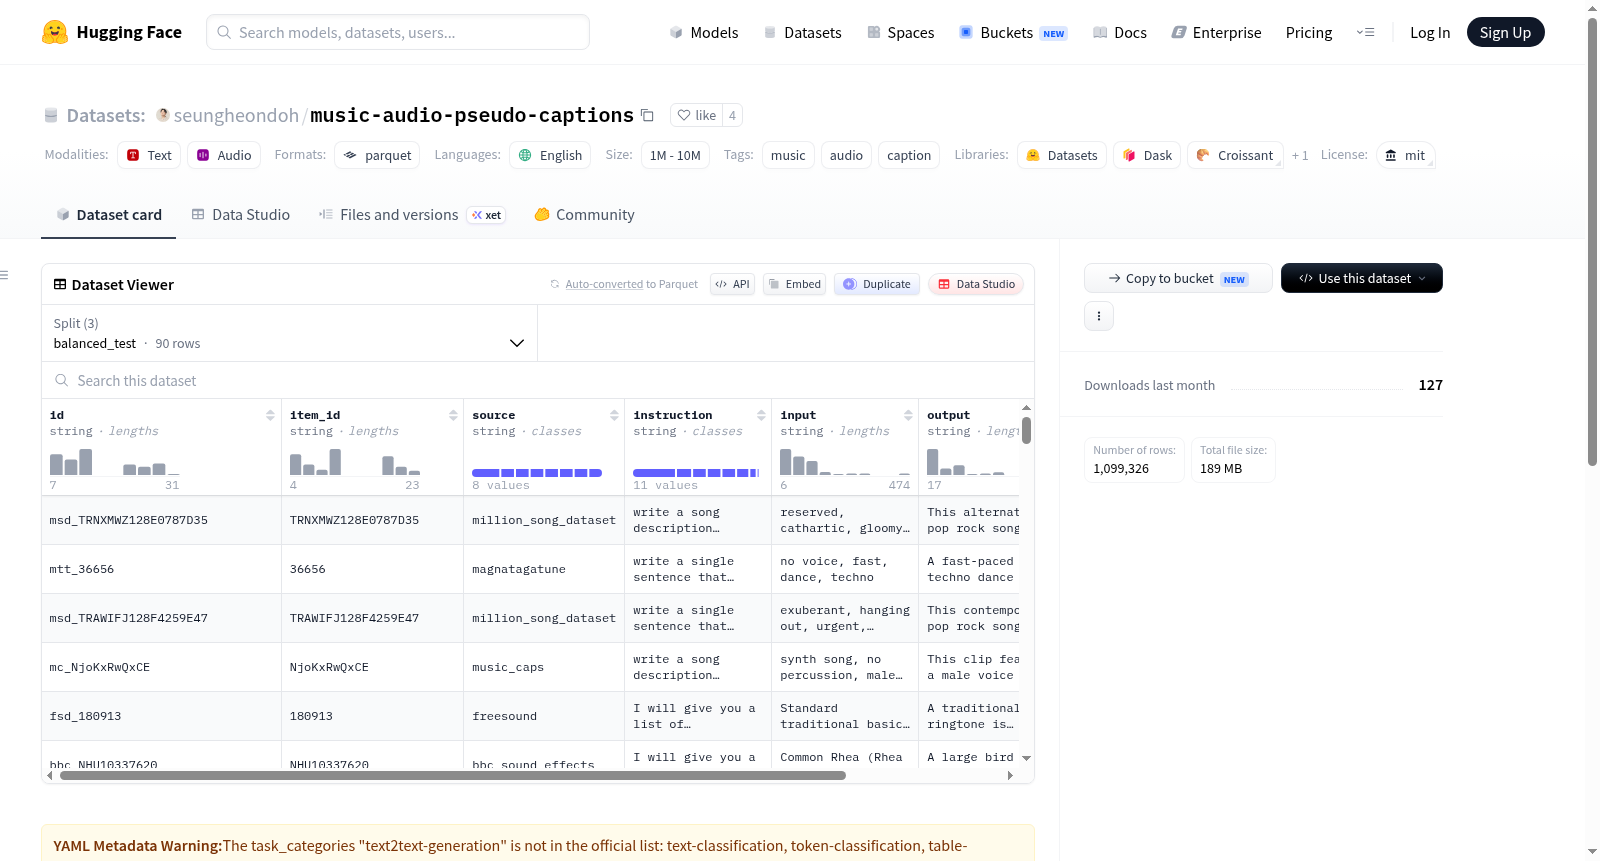Click the horizontal scrollbar of the table
The height and width of the screenshot is (861, 1600).
pyautogui.click(x=453, y=775)
